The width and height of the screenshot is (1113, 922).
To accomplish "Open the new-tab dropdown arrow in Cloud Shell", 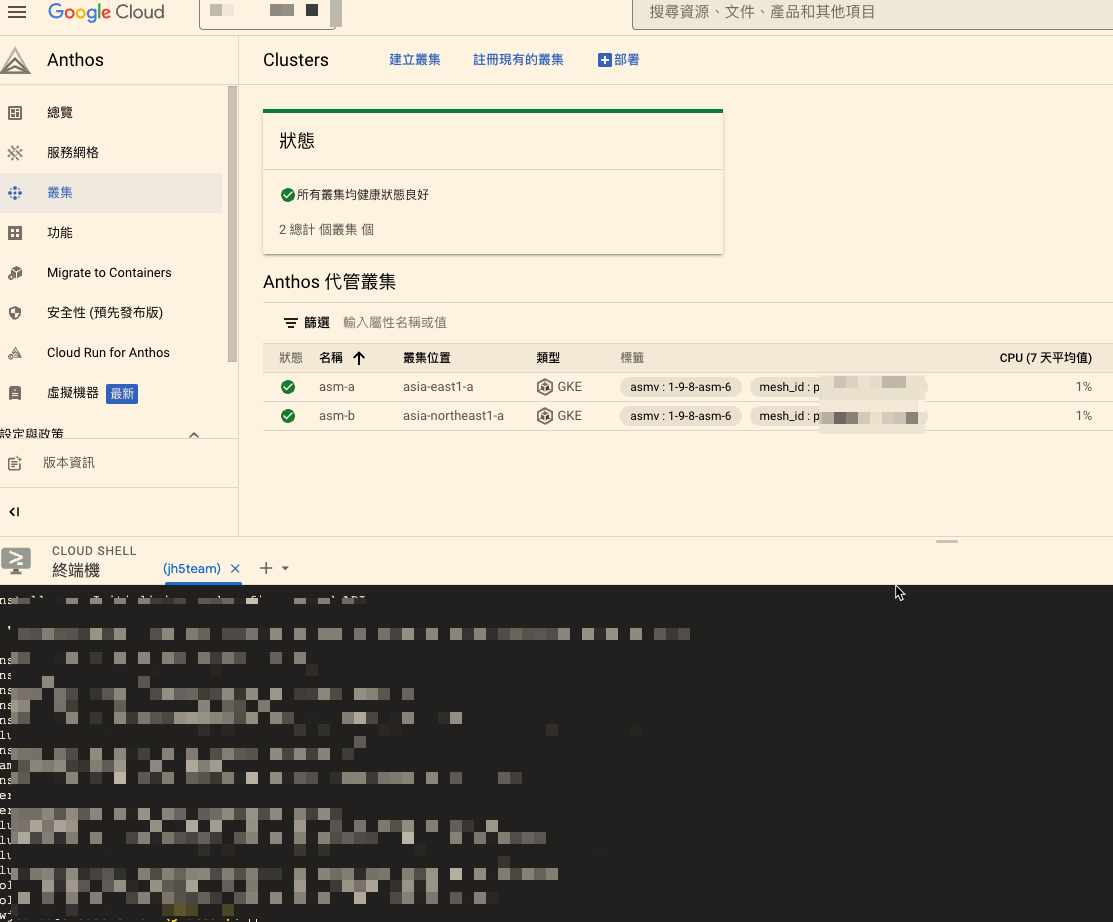I will (285, 569).
